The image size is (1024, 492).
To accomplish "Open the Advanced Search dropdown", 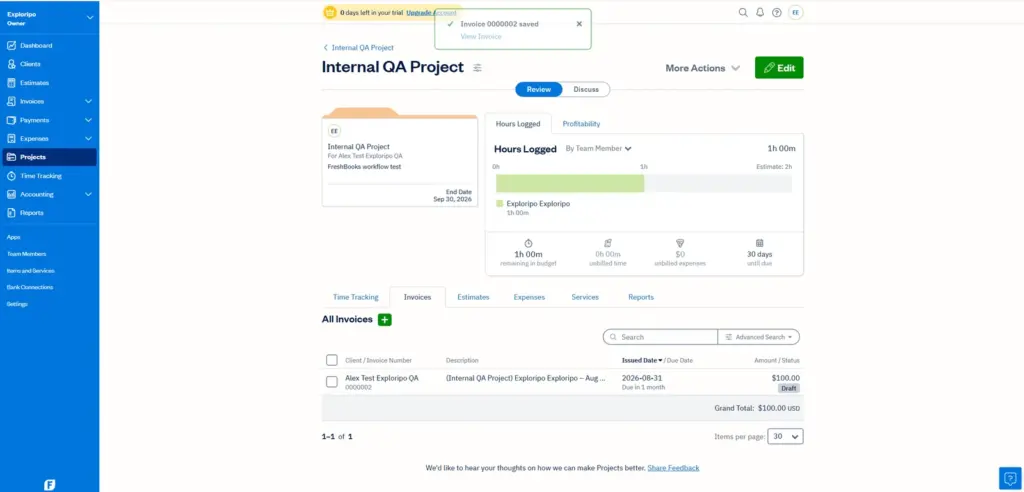I will [758, 337].
